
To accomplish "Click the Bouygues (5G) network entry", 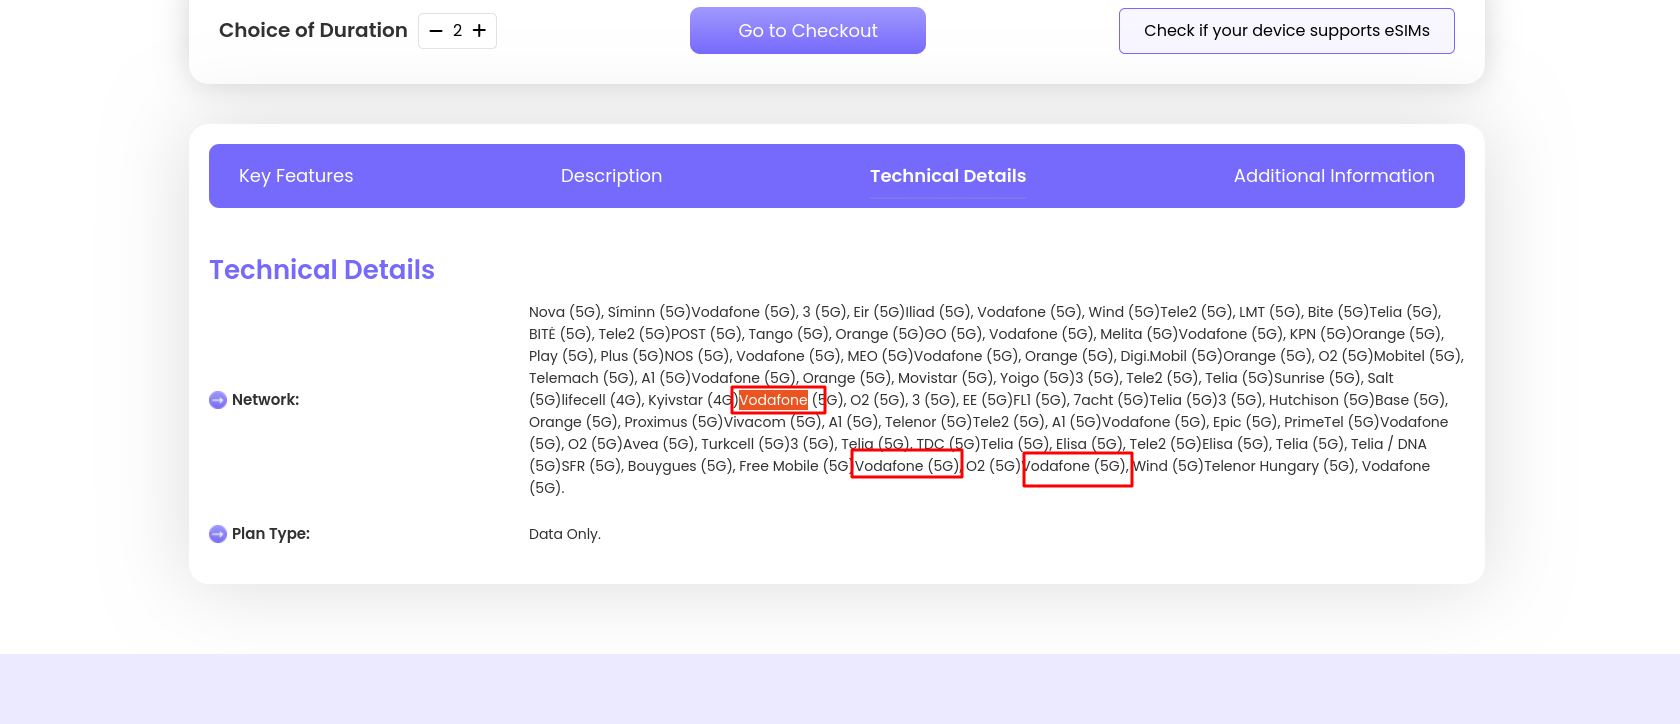I will [679, 466].
